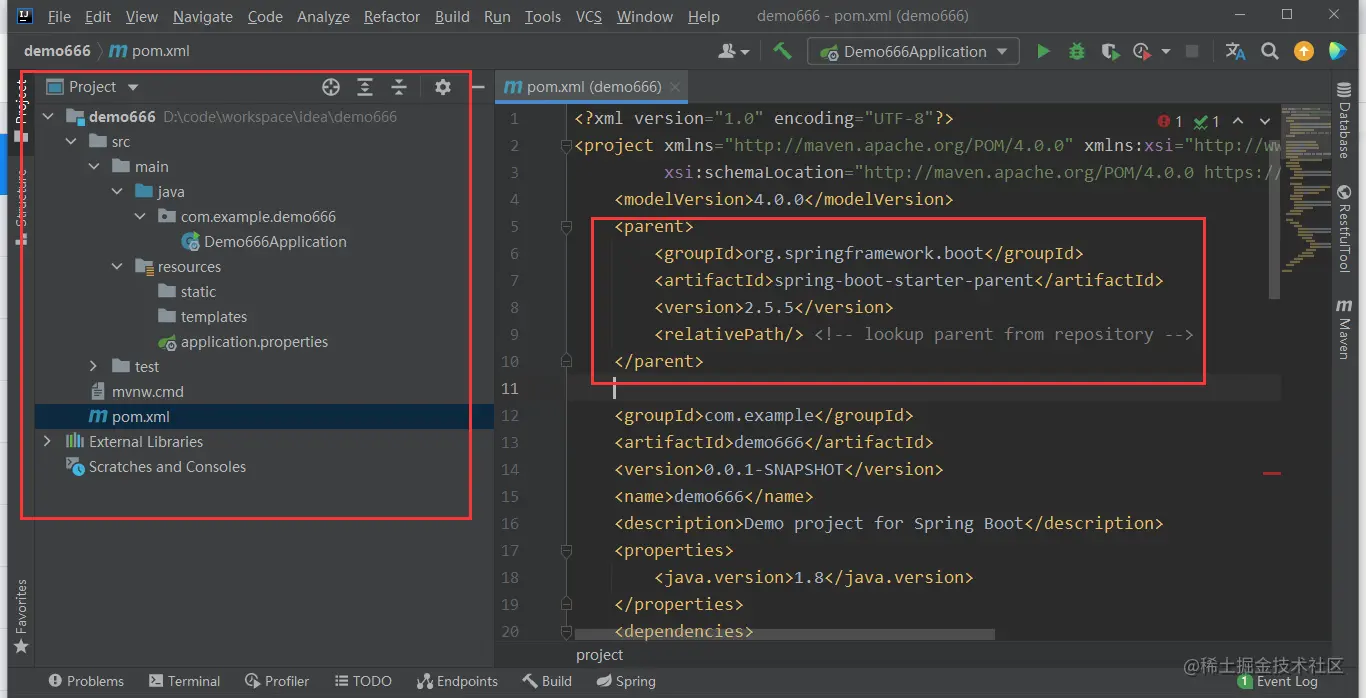Open the TODO tool window

pos(363,681)
